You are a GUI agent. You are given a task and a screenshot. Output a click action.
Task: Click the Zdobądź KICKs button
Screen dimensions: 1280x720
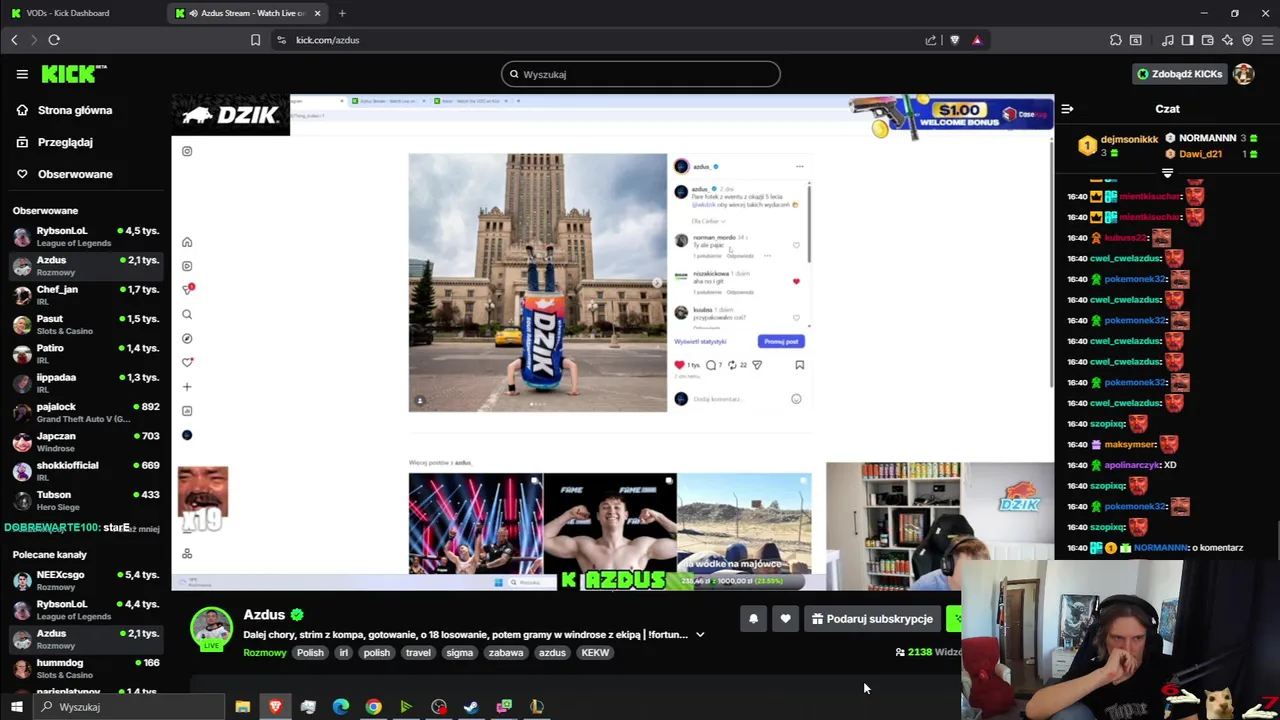(x=1179, y=74)
